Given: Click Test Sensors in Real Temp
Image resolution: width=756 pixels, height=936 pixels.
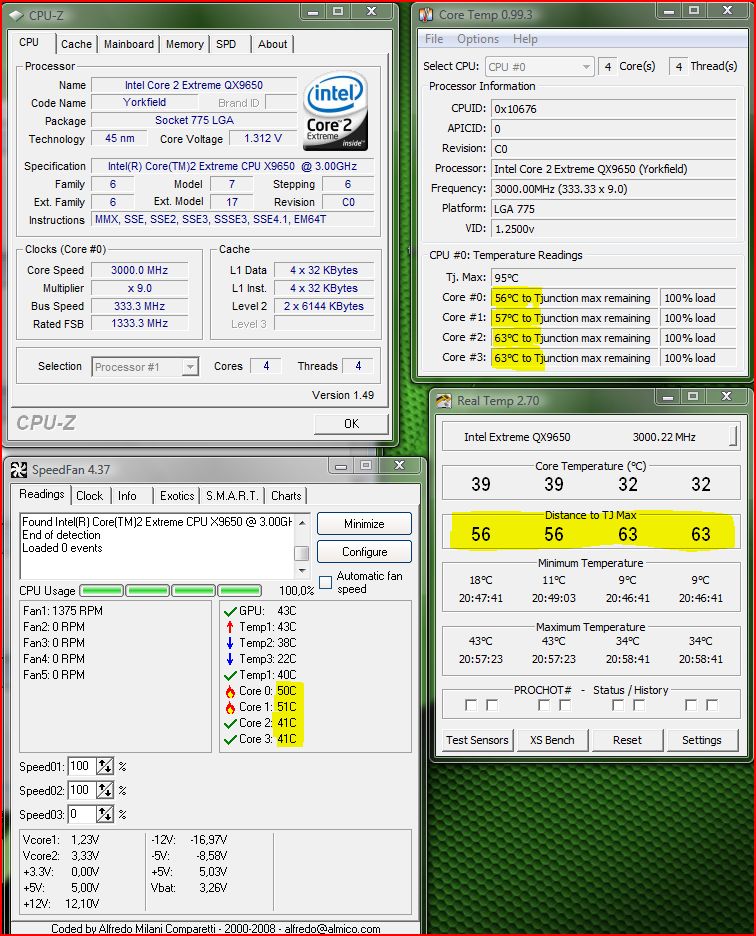Looking at the screenshot, I should point(477,740).
